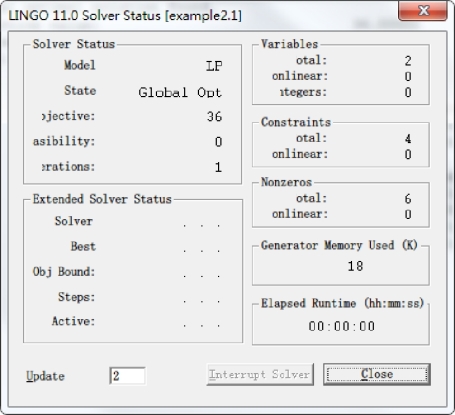The image size is (455, 415).
Task: Click the objective value 36
Action: [214, 117]
